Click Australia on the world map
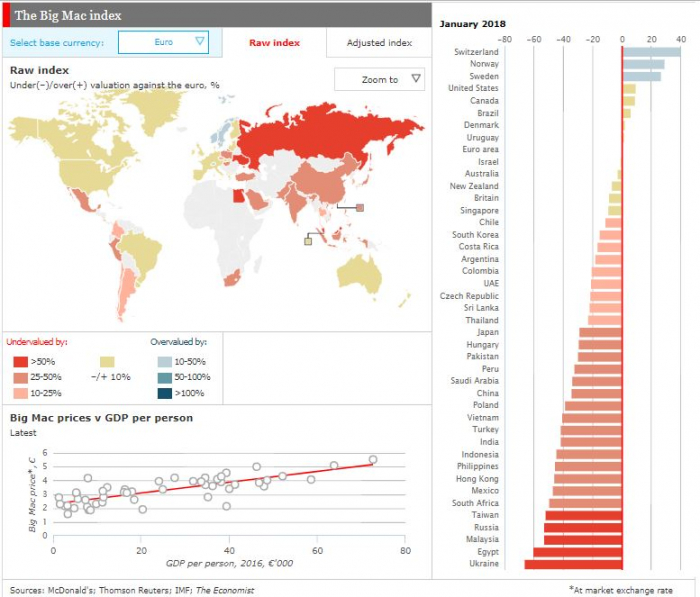Image resolution: width=700 pixels, height=597 pixels. (x=359, y=275)
